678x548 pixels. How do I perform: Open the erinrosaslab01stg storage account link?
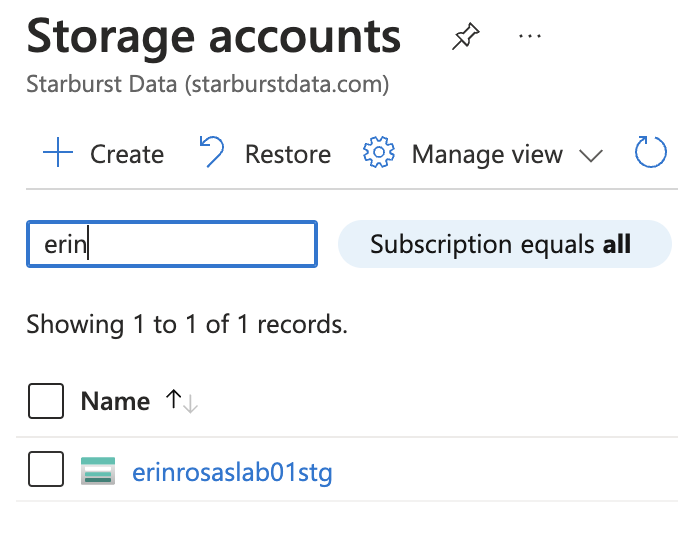coord(232,472)
